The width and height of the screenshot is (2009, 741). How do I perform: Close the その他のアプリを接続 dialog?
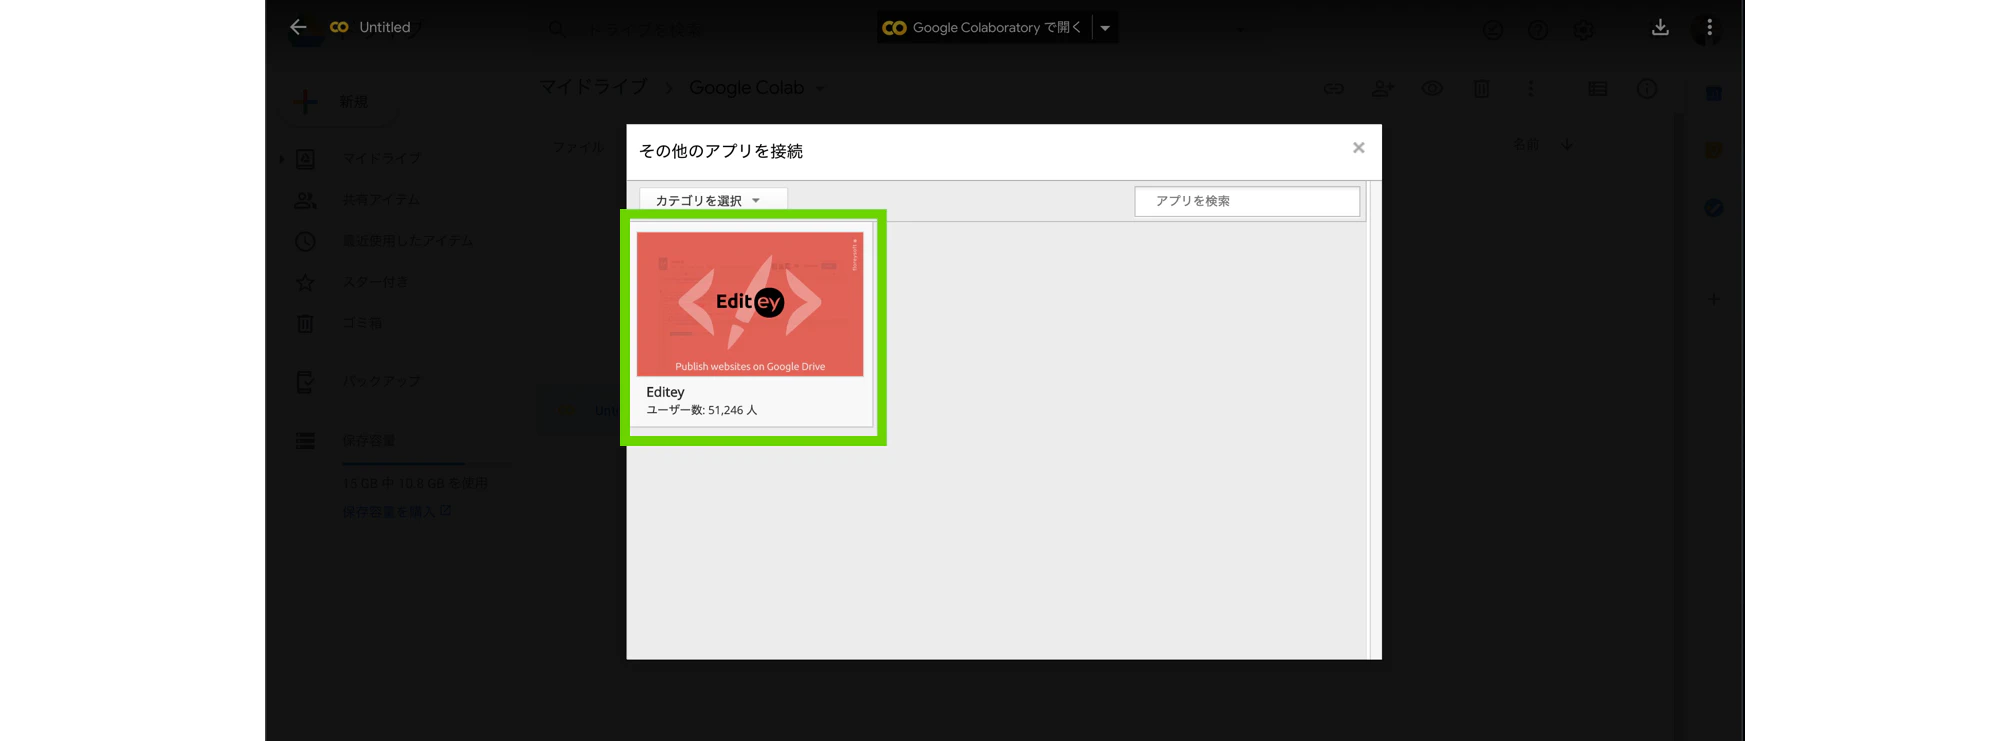click(x=1358, y=148)
